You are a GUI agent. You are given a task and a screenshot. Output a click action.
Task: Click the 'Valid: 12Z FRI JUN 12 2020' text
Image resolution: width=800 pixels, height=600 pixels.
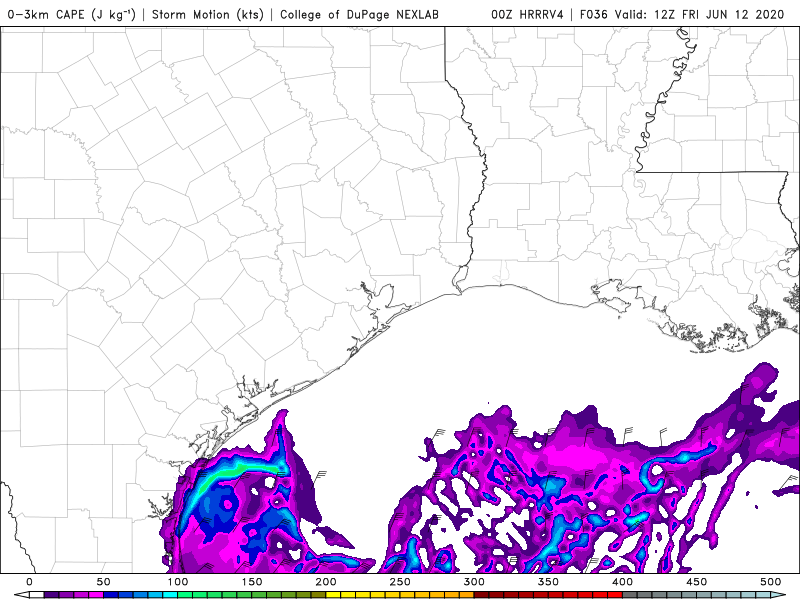click(699, 14)
